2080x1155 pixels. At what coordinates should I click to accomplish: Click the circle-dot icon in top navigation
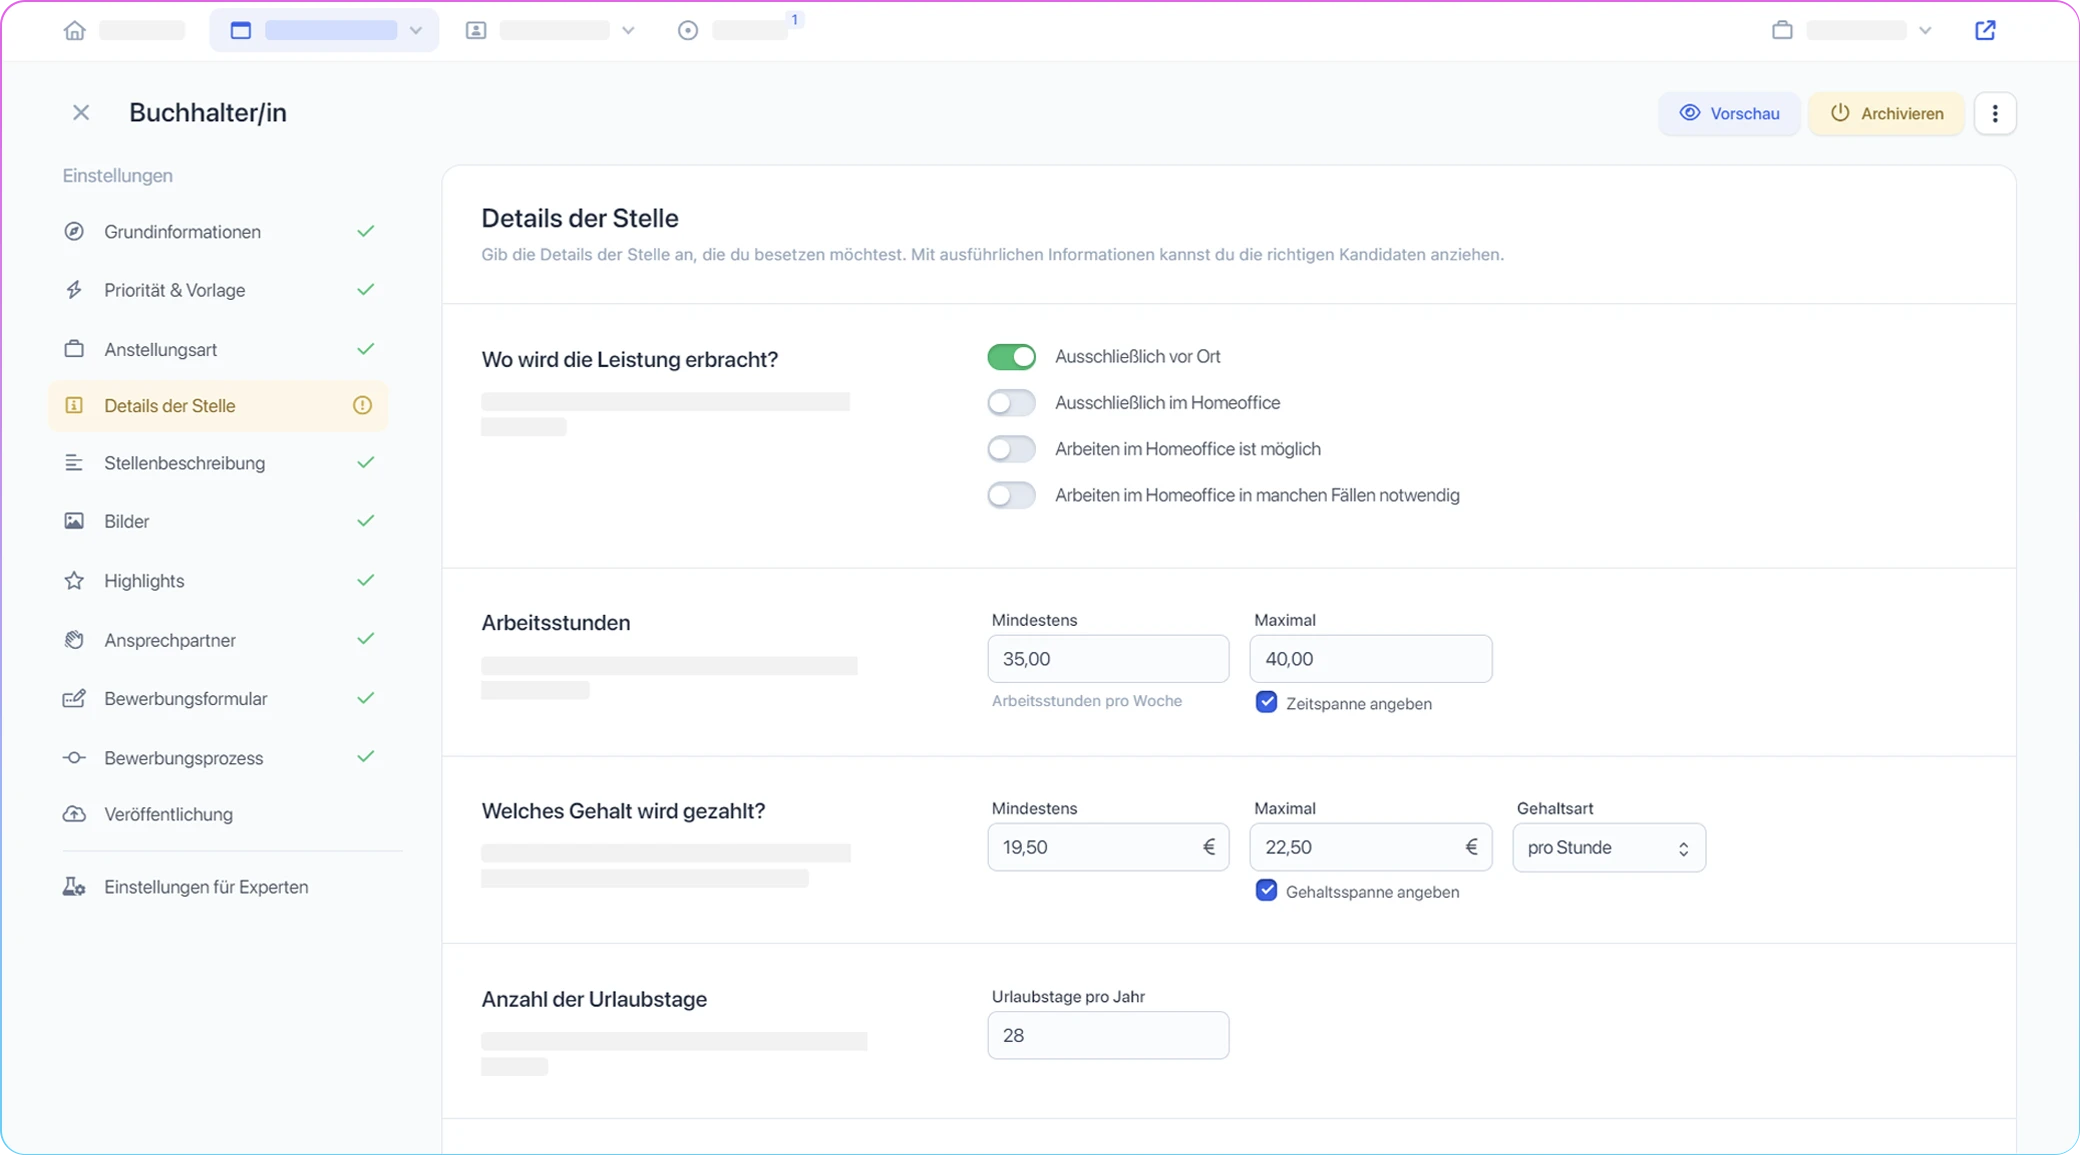click(687, 30)
